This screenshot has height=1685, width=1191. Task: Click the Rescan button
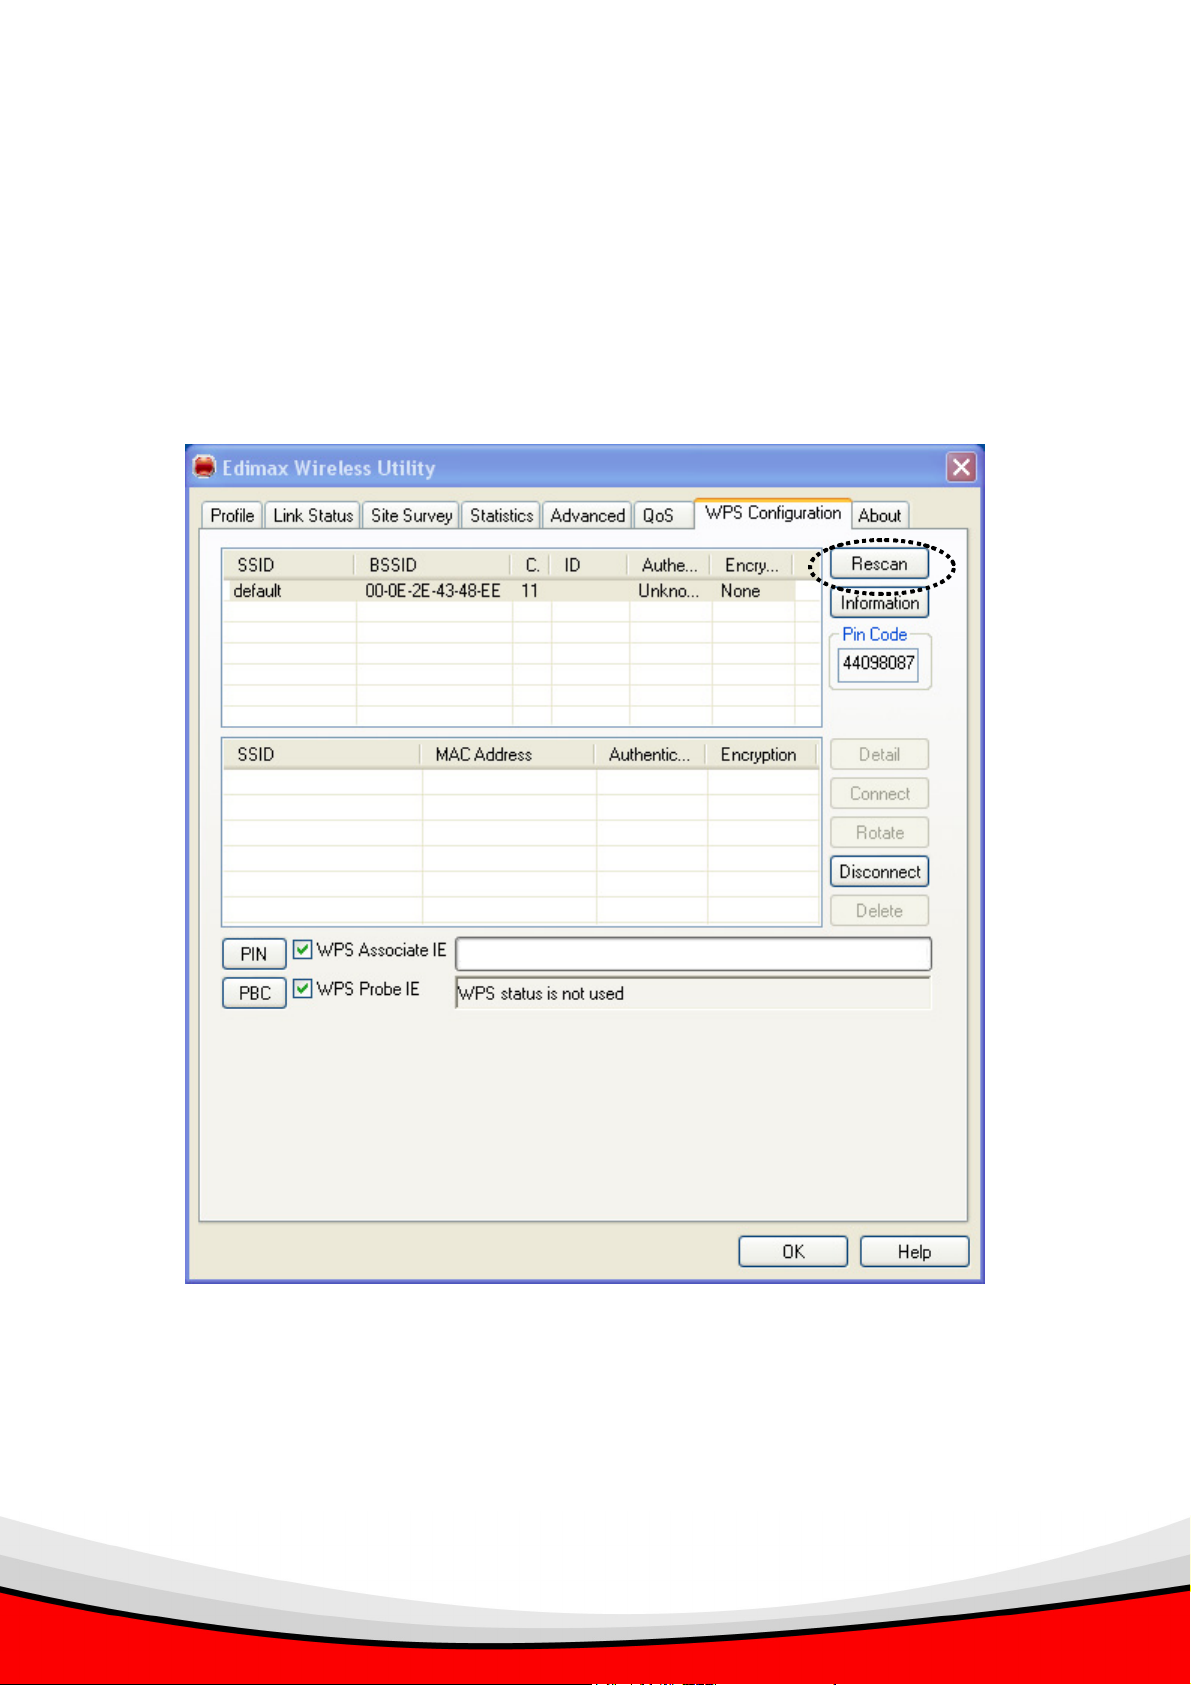click(879, 564)
